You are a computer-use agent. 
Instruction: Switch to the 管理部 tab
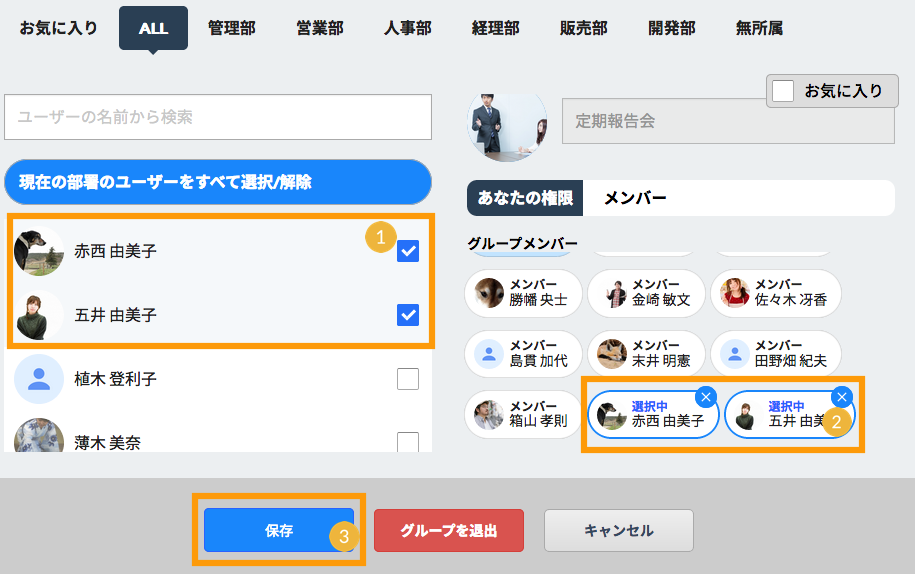(231, 28)
